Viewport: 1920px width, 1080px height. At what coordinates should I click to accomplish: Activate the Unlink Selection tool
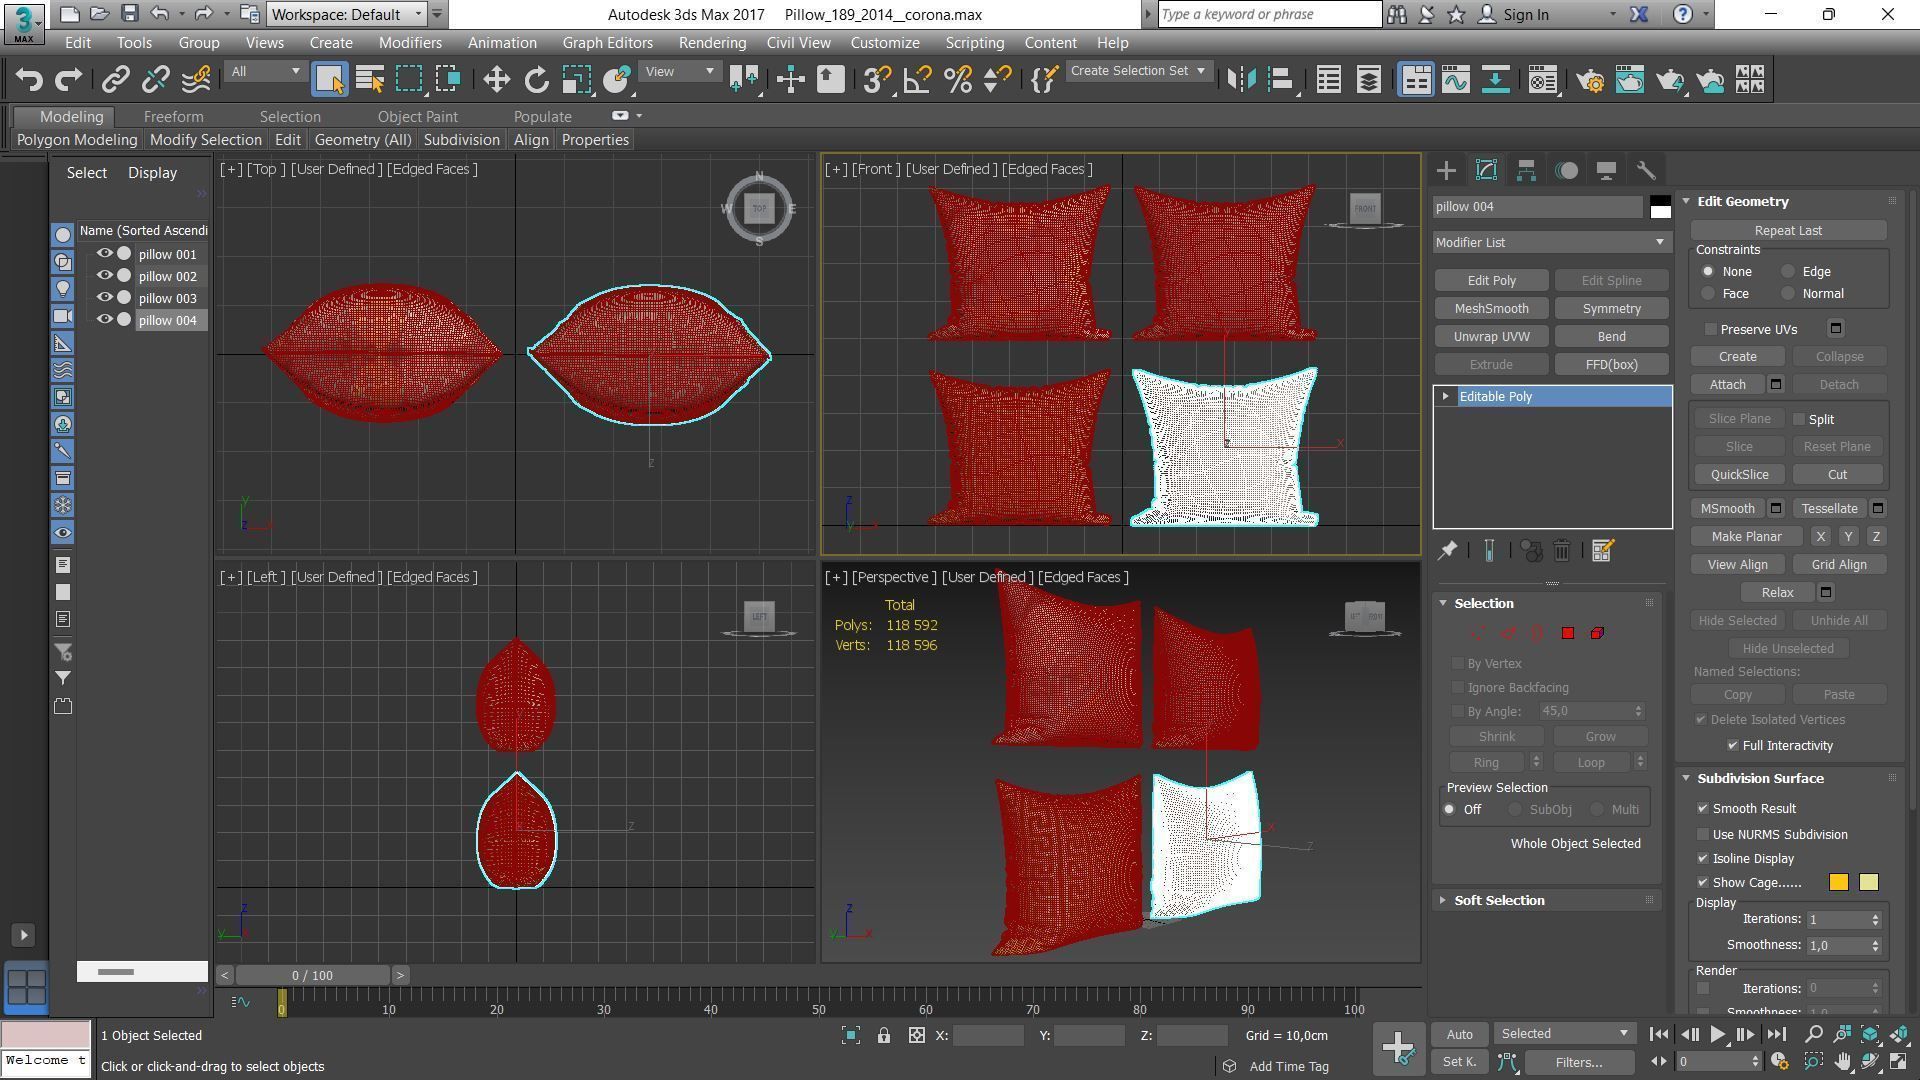tap(156, 80)
